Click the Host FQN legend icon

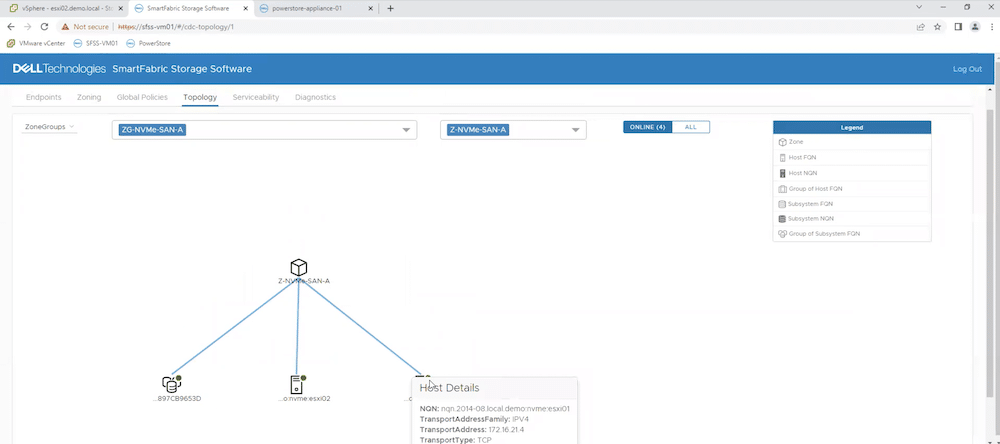point(783,157)
